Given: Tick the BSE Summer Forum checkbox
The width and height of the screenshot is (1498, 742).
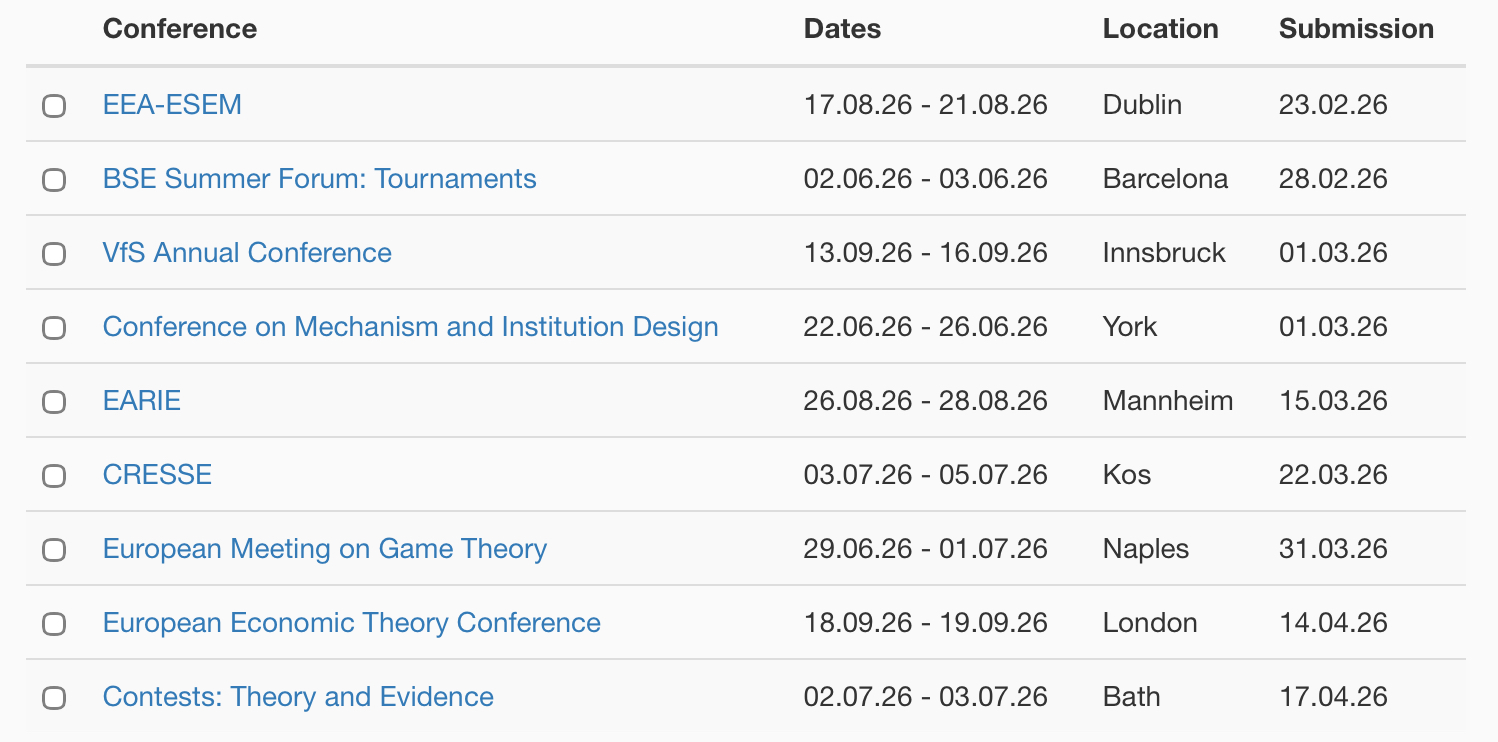Looking at the screenshot, I should 54,180.
